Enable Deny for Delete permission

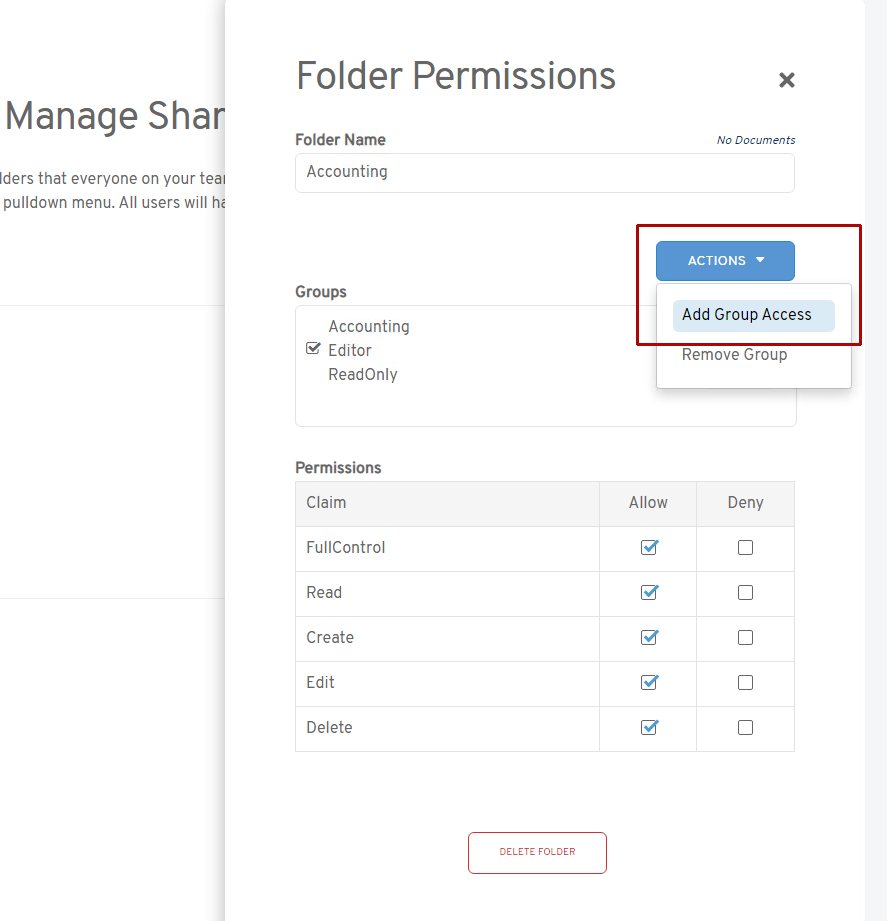click(745, 728)
